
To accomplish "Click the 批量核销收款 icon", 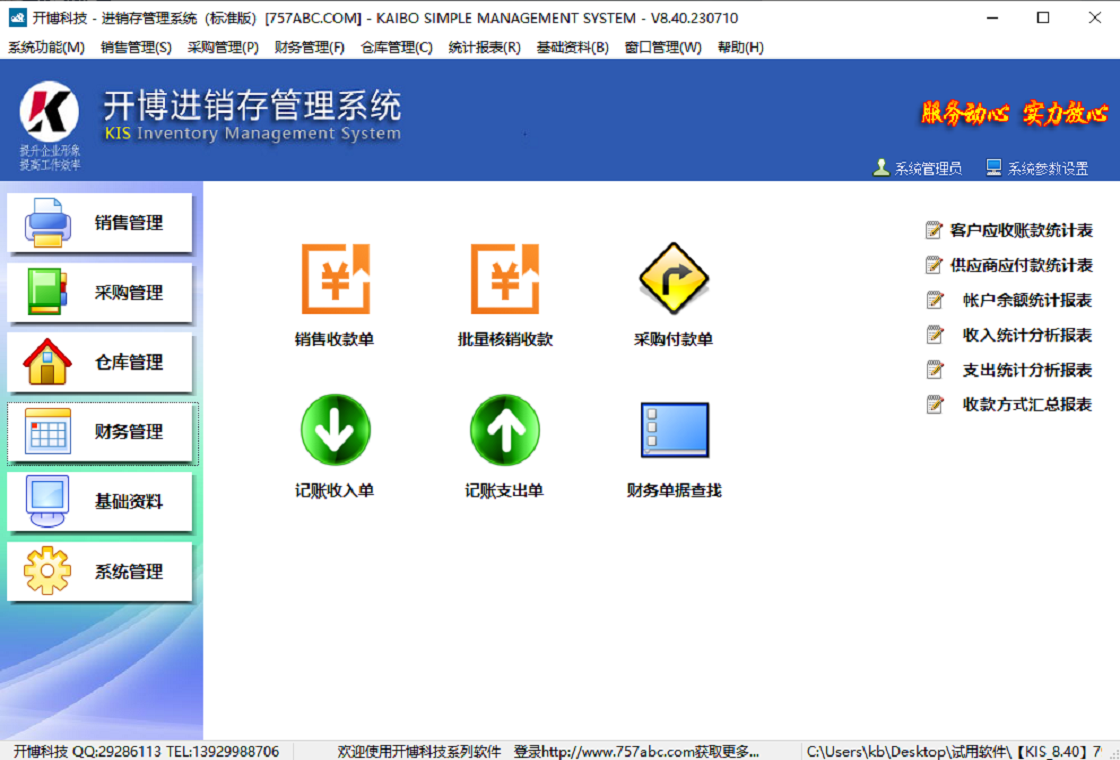I will pos(505,279).
